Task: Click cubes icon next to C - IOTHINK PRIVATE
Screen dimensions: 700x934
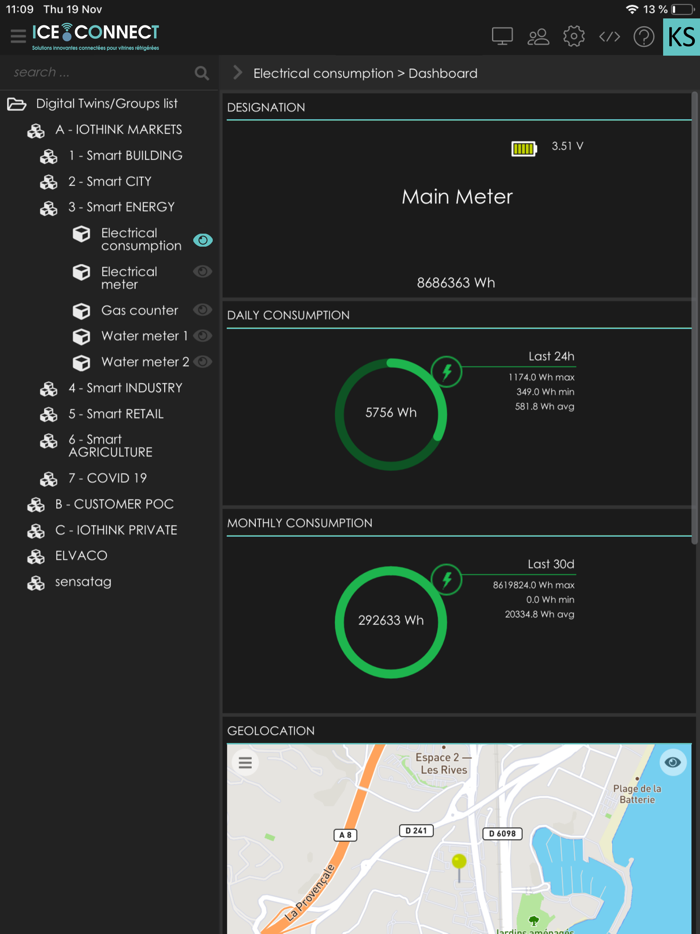Action: [x=36, y=531]
